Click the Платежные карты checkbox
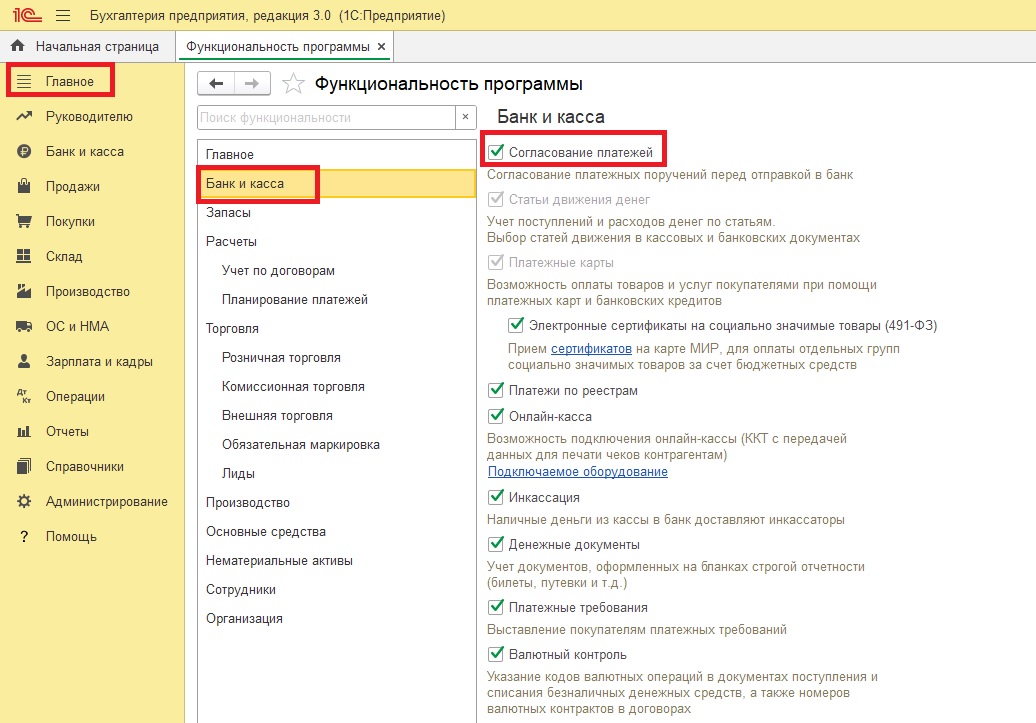This screenshot has width=1036, height=723. pos(496,262)
